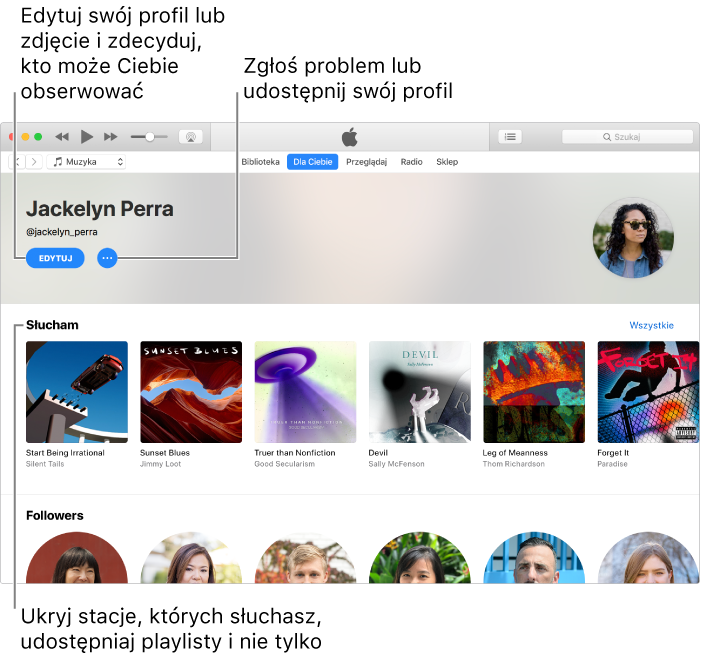This screenshot has height=658, width=702.
Task: Click the Followers section heading
Action: coord(55,515)
